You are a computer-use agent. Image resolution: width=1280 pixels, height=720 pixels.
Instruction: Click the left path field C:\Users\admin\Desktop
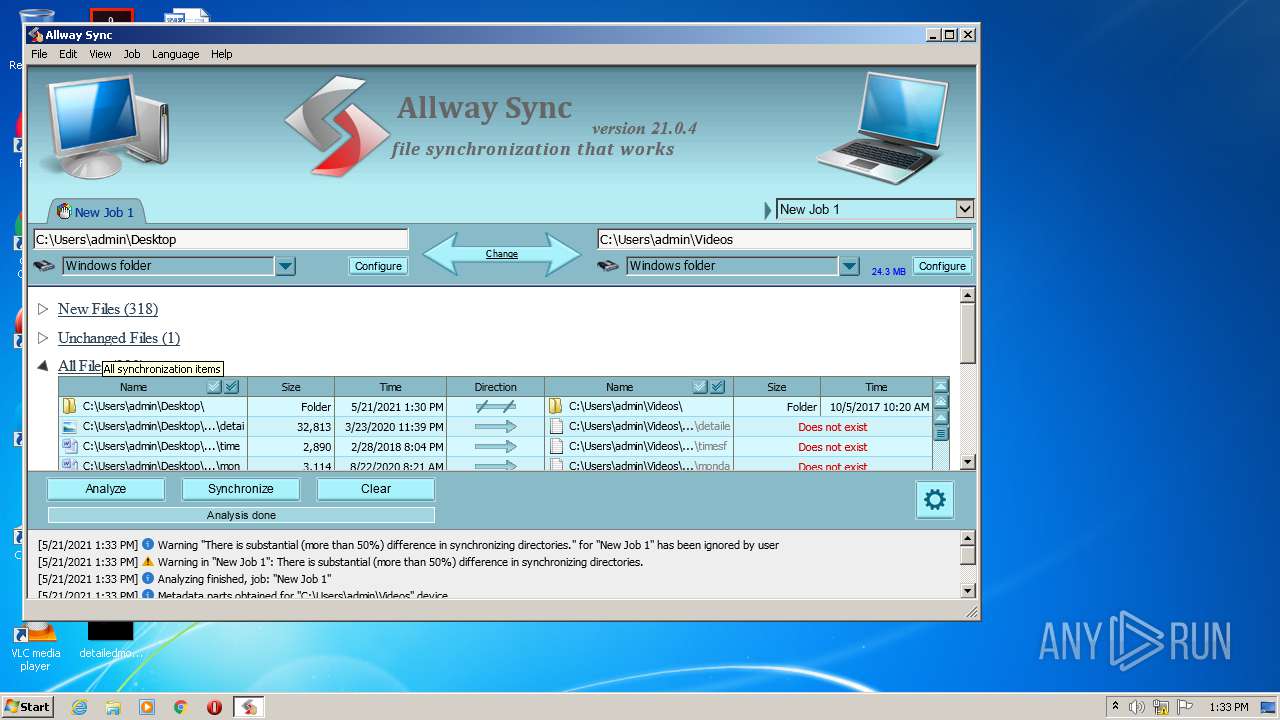pos(221,240)
